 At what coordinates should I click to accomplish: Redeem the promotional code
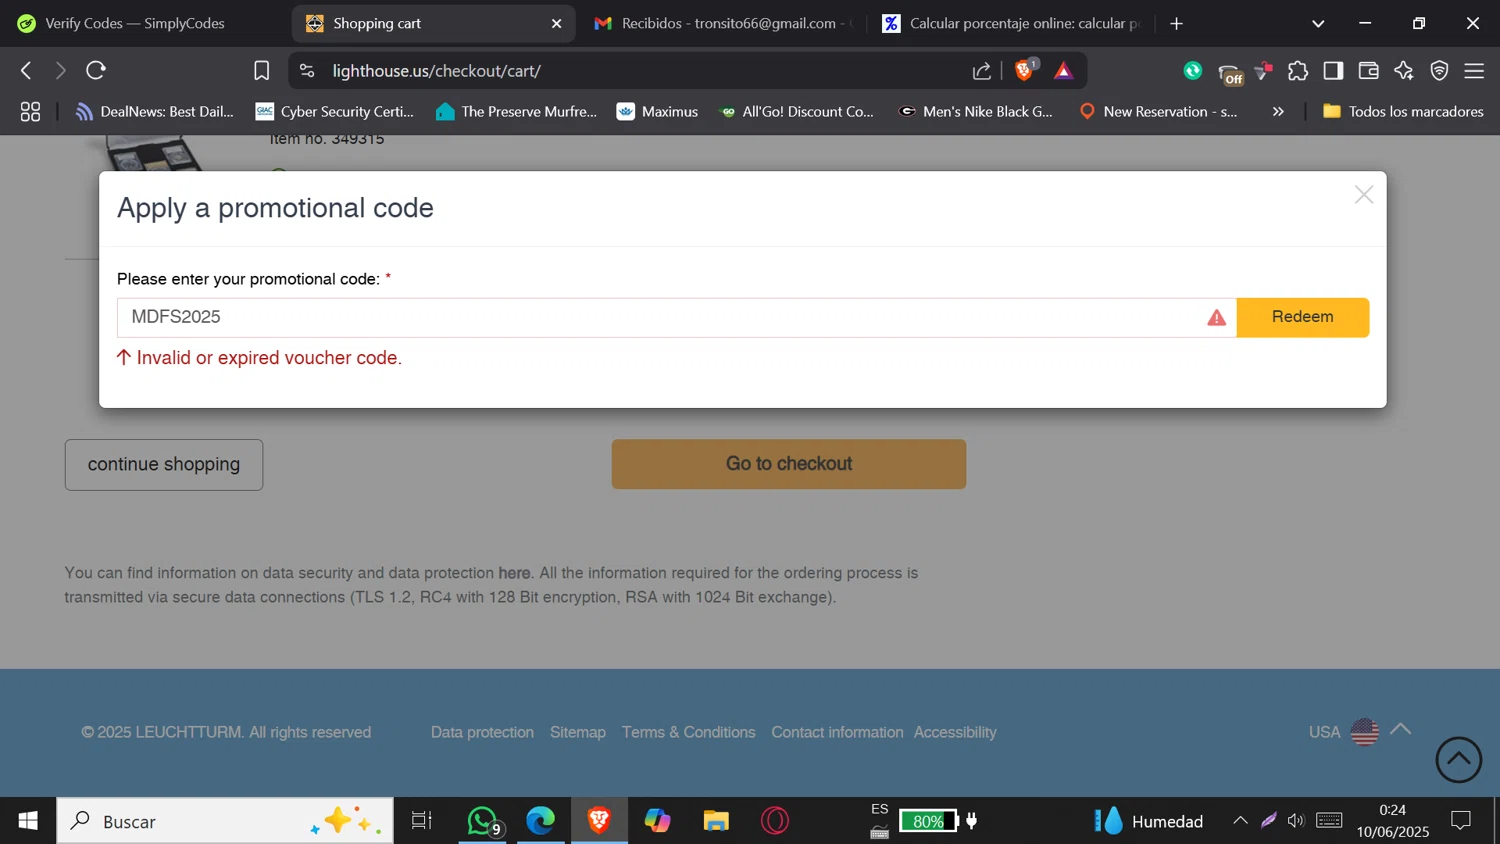[x=1302, y=317]
